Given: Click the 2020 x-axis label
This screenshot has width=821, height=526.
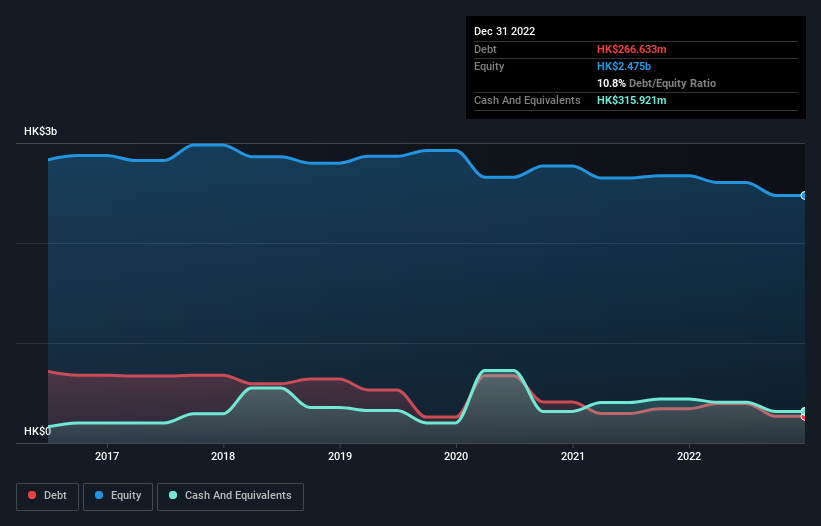Looking at the screenshot, I should [x=456, y=456].
